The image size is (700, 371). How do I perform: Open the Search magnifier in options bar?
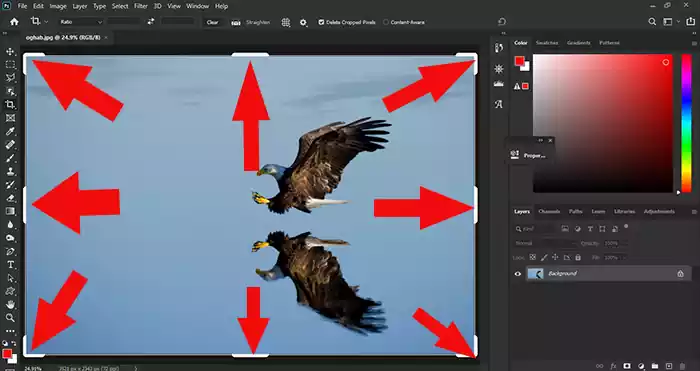[652, 22]
